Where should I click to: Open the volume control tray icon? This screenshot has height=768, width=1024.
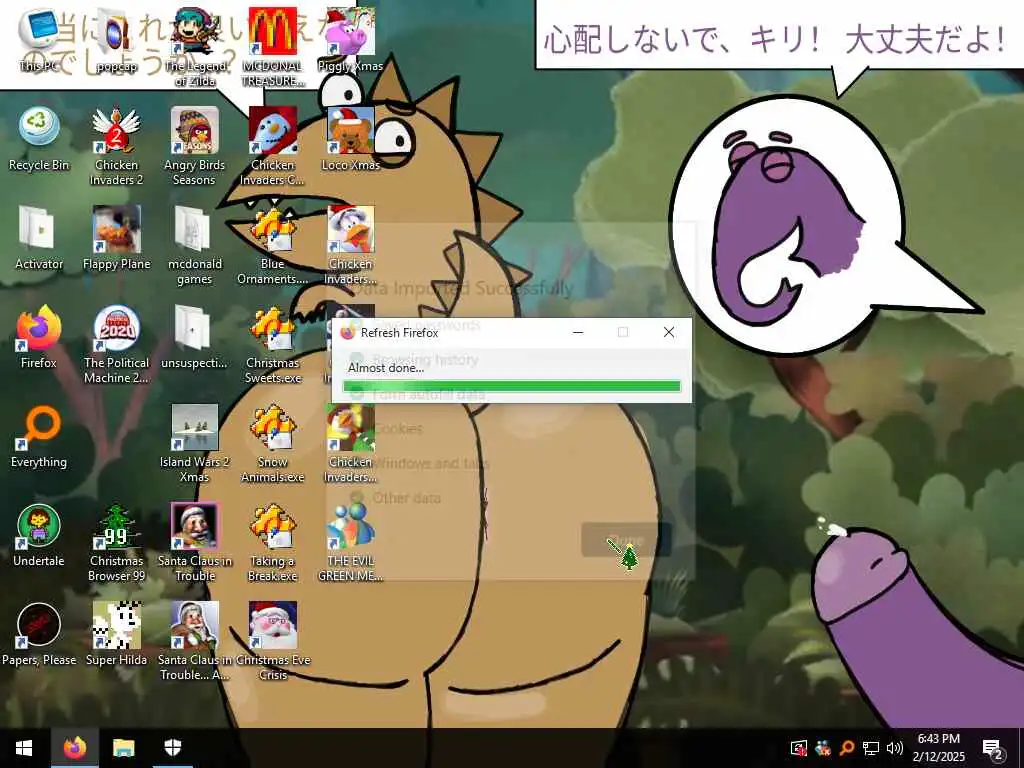point(895,748)
